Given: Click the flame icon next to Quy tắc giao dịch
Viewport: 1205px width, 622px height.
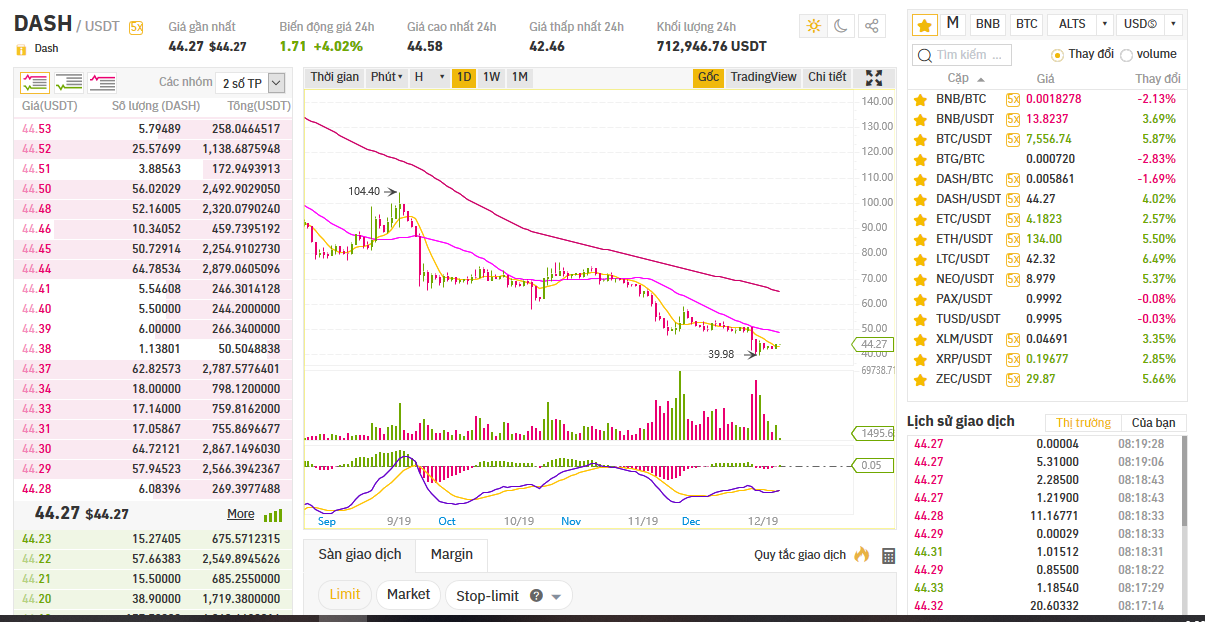Looking at the screenshot, I should pyautogui.click(x=862, y=554).
